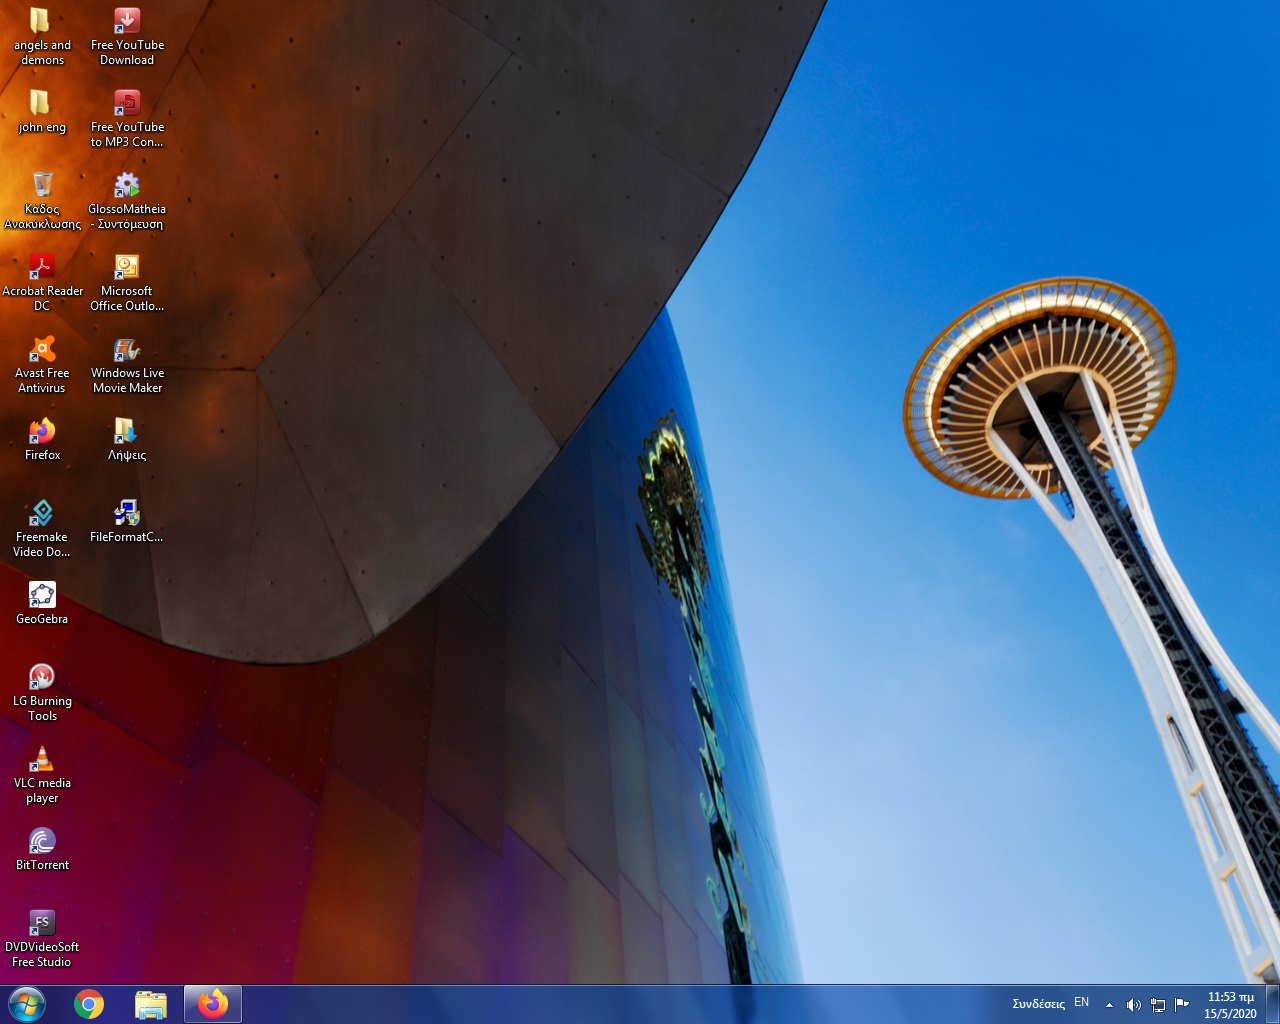The width and height of the screenshot is (1280, 1024).
Task: Select Acrobat Reader DC shortcut
Action: pyautogui.click(x=42, y=282)
